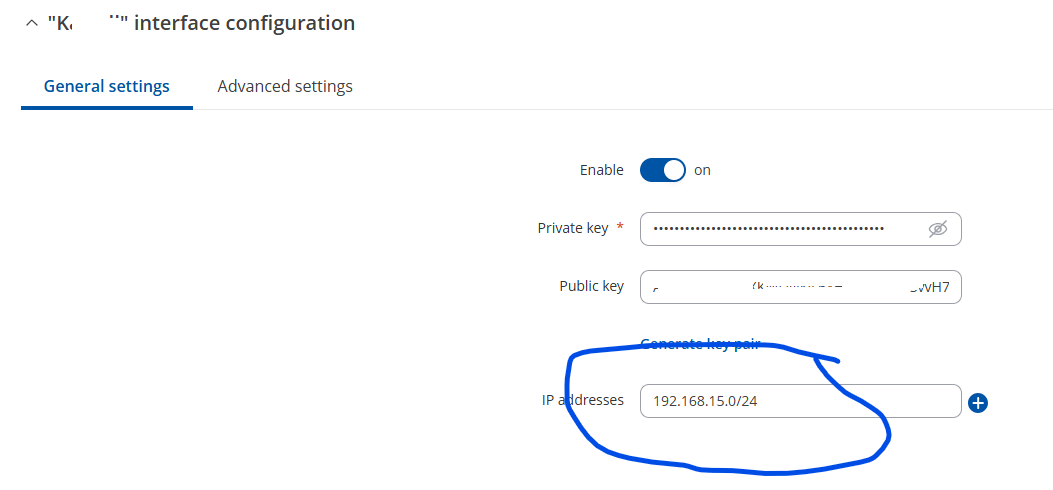Toggle the Enable switch off
This screenshot has height=490, width=1053.
[x=662, y=170]
